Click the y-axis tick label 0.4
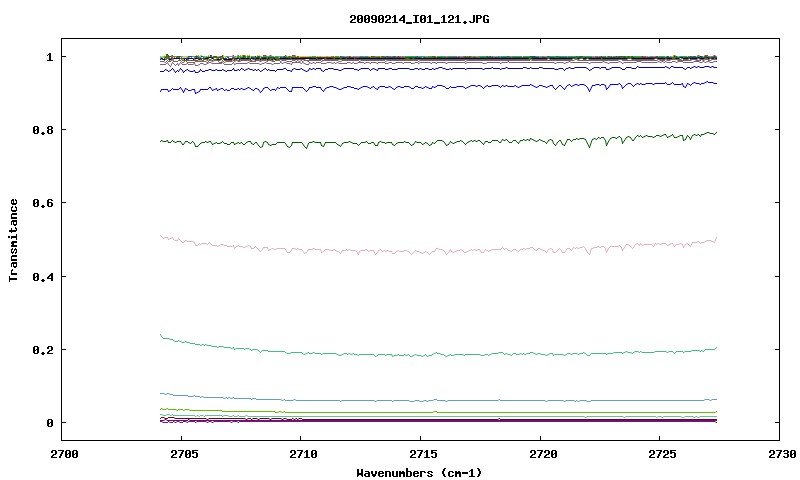This screenshot has height=480, width=800. coord(43,276)
